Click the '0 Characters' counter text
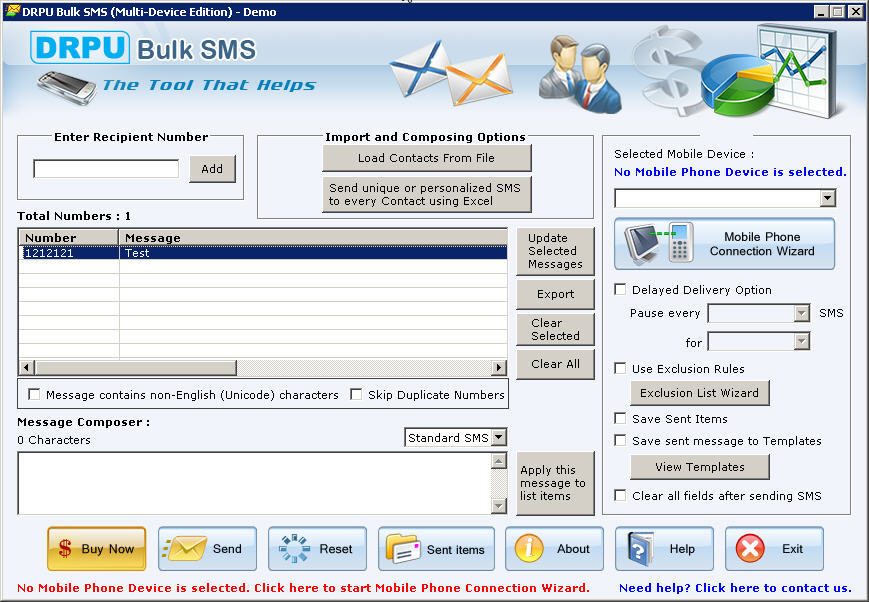 tap(54, 440)
